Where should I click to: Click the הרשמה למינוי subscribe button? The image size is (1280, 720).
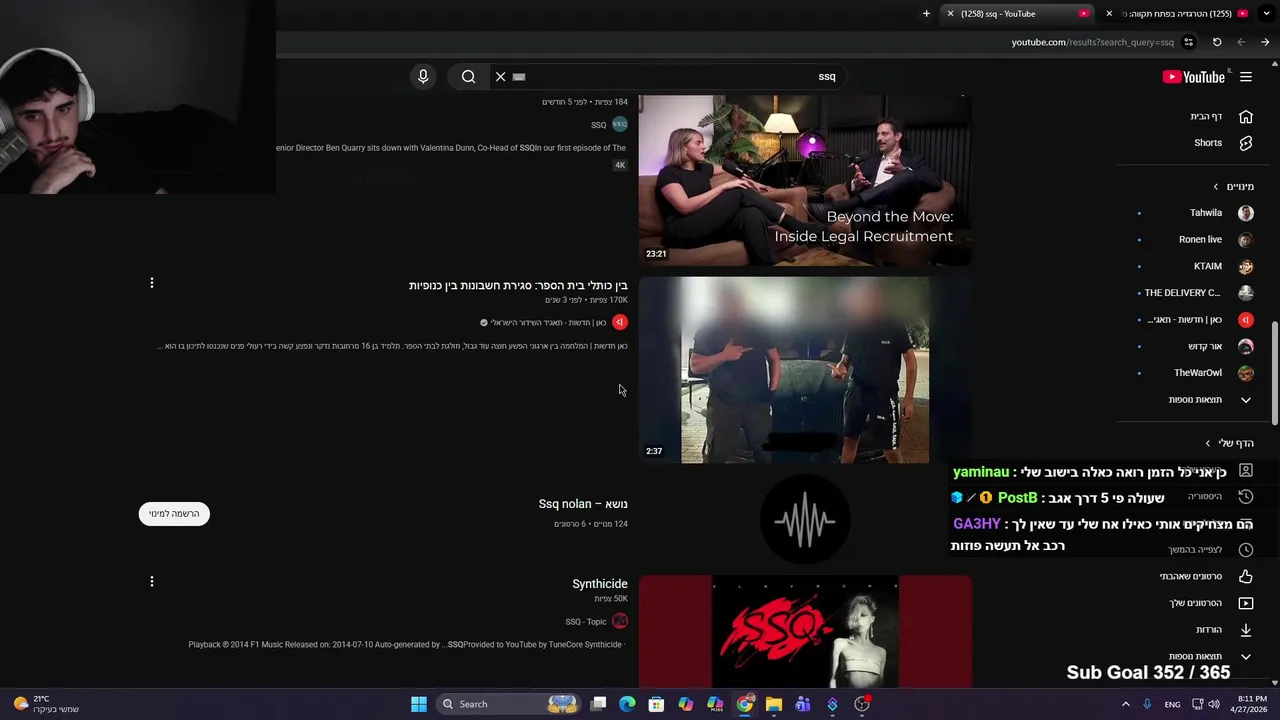click(174, 514)
